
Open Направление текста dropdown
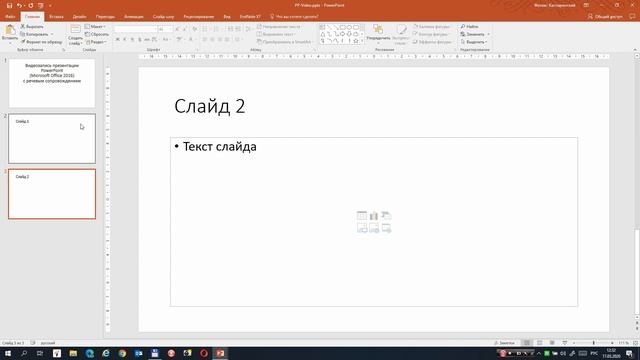[x=280, y=27]
